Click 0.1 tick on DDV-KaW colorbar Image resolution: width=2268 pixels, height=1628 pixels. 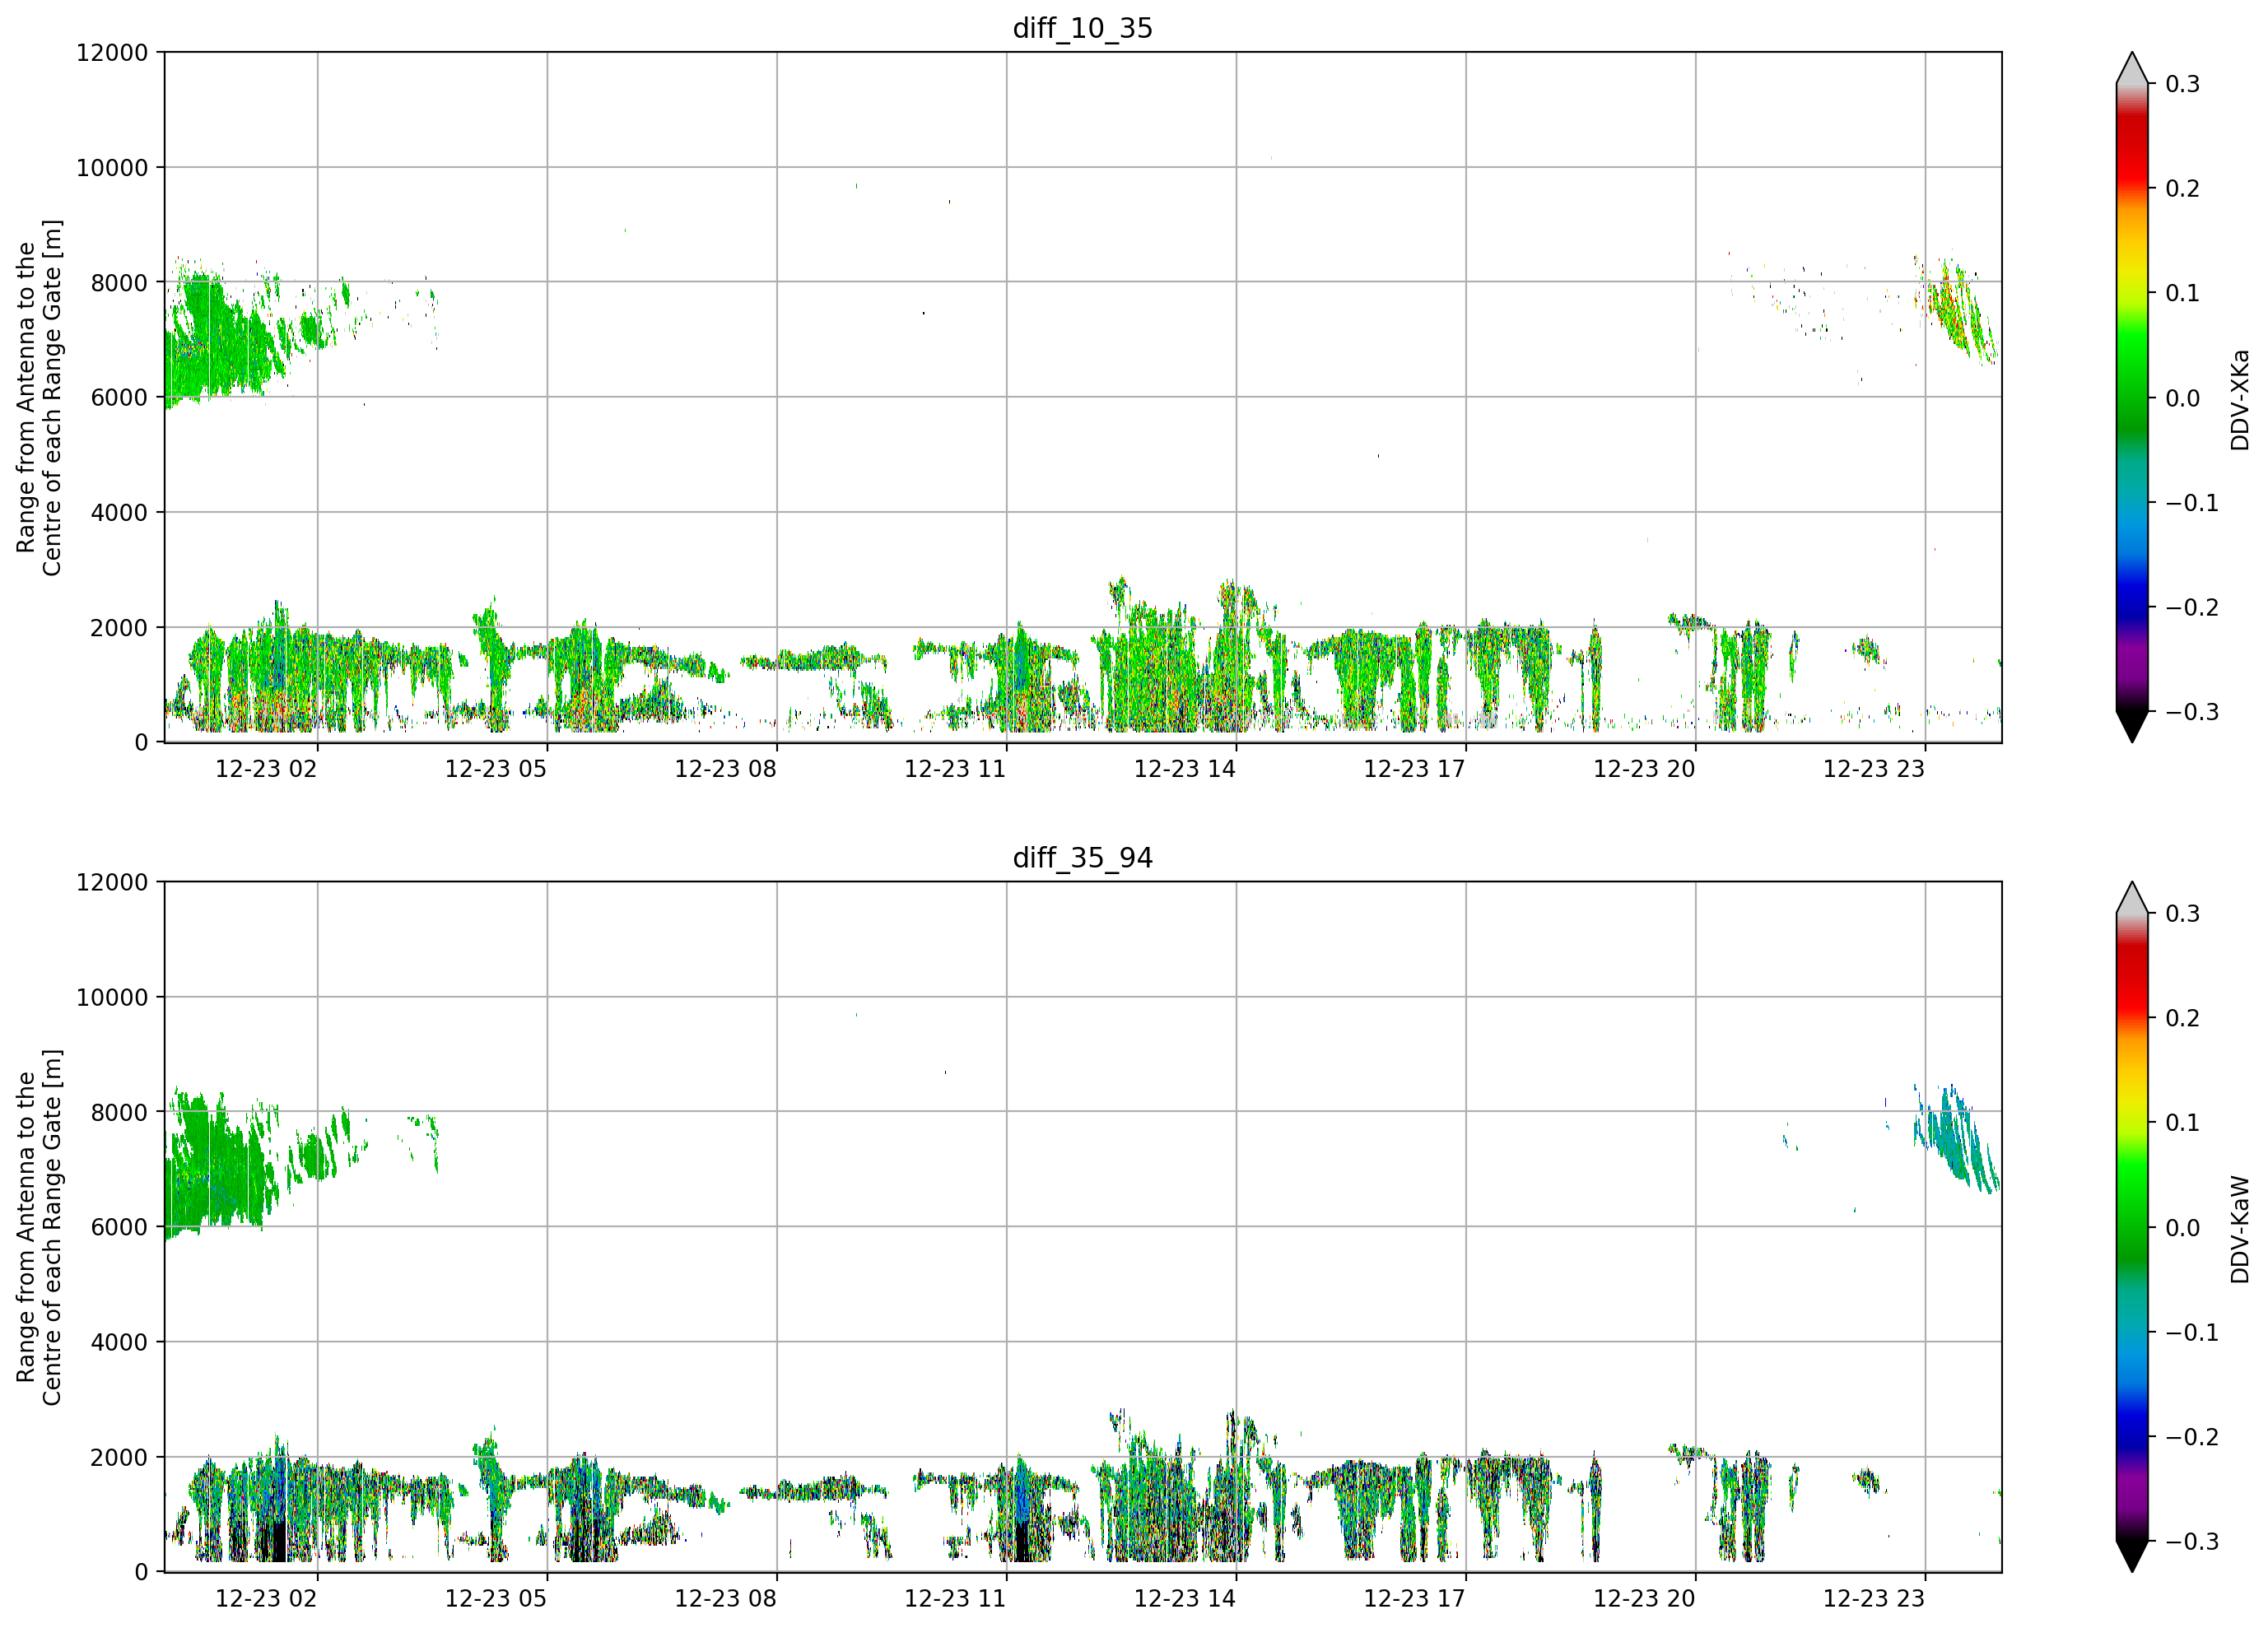point(2183,1123)
